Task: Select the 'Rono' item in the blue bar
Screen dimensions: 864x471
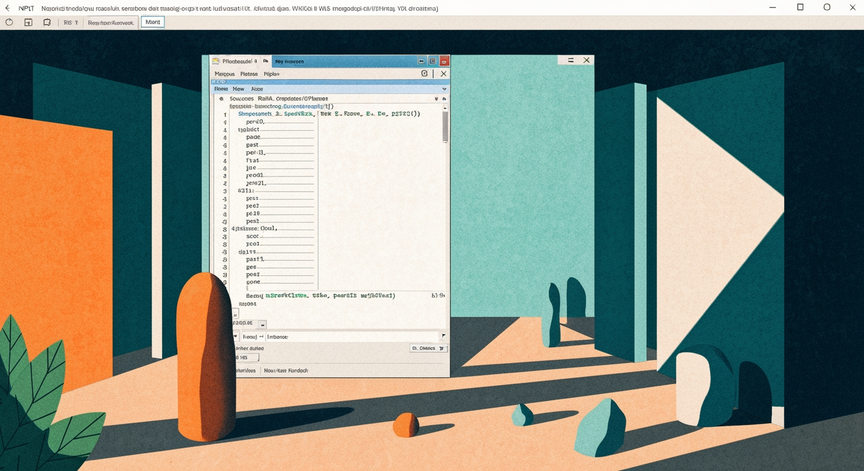Action: [x=220, y=89]
